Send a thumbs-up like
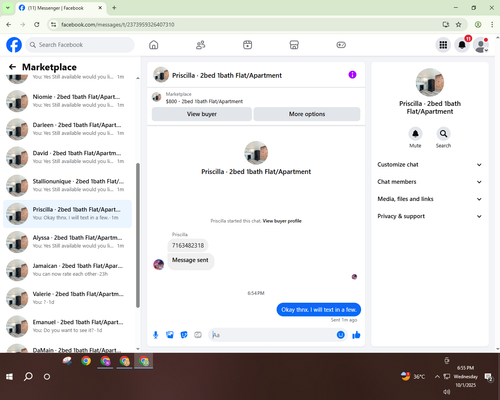500x400 pixels. click(x=356, y=335)
